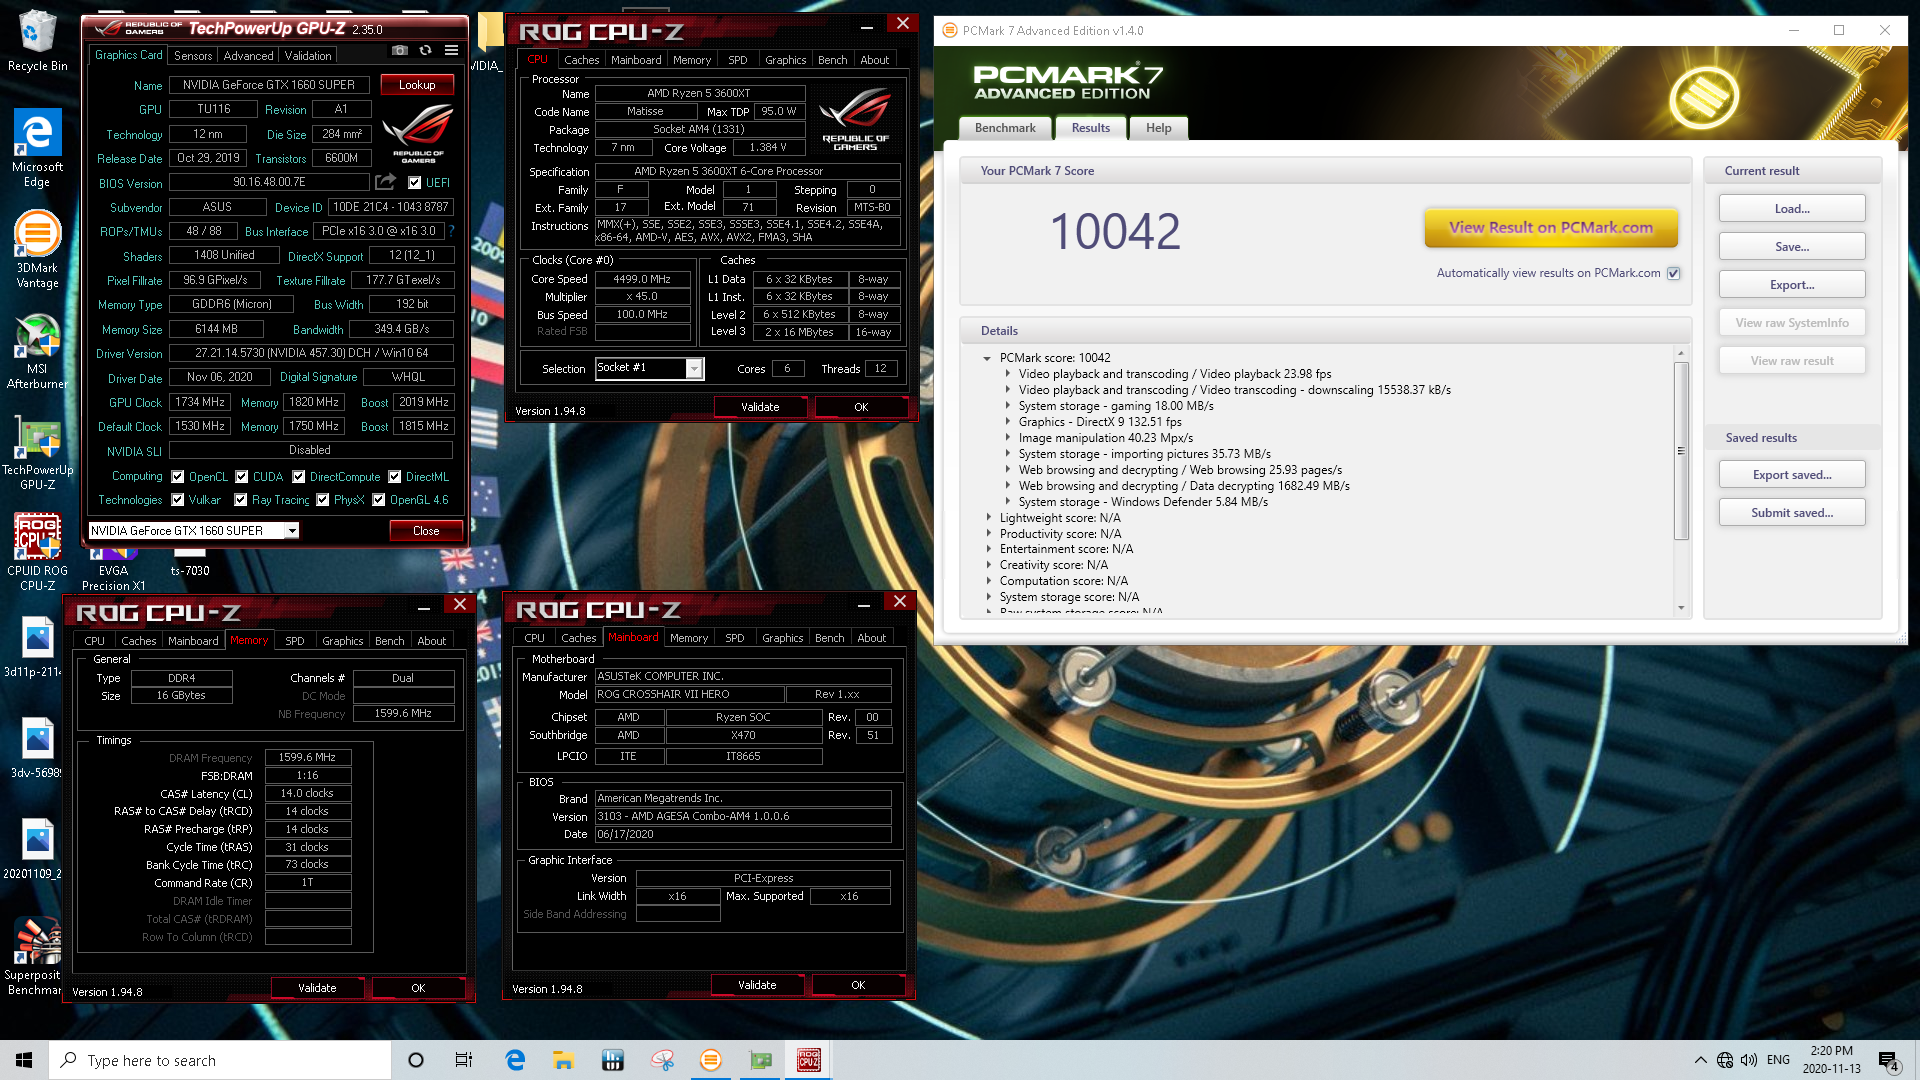
Task: Select the Superposition Benchmark desktop icon
Action: (37, 955)
